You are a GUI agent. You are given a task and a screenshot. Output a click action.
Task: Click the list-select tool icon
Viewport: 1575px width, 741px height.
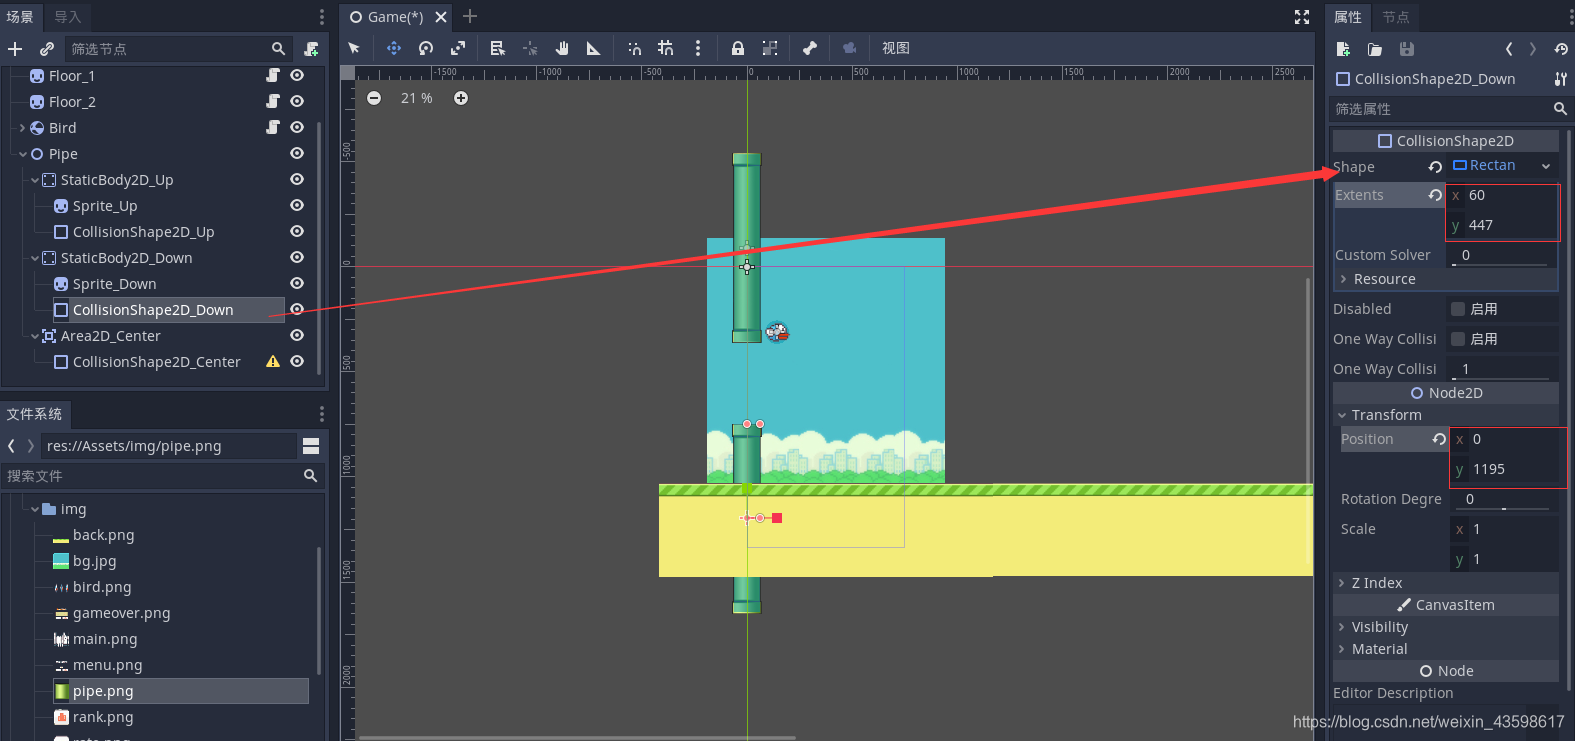pos(497,48)
